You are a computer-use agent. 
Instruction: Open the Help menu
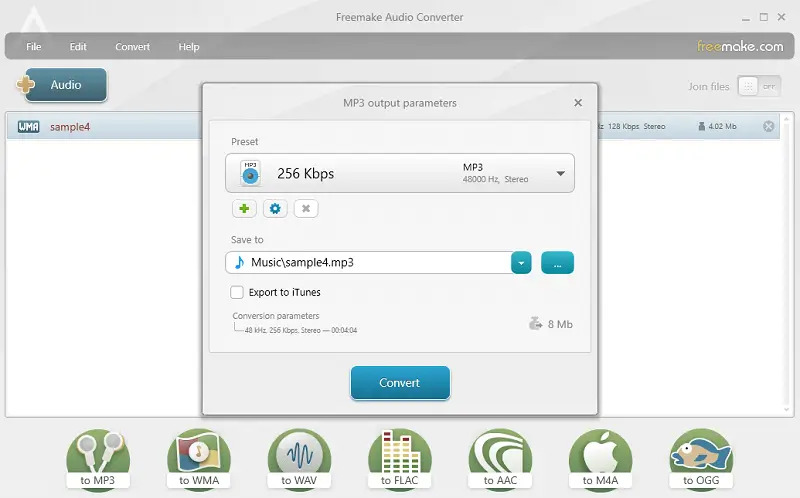[x=189, y=46]
